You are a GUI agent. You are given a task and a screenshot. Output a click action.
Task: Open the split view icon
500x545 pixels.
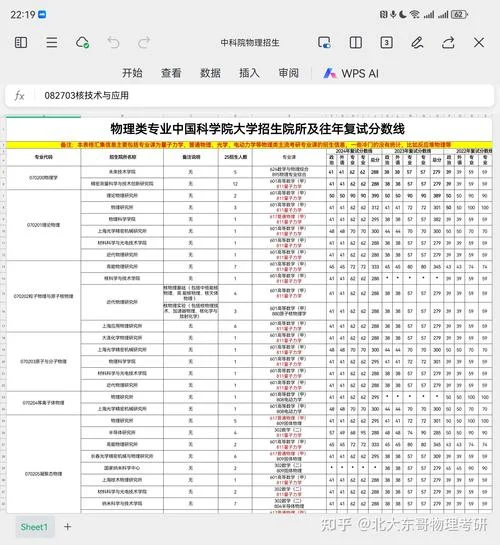[x=355, y=43]
